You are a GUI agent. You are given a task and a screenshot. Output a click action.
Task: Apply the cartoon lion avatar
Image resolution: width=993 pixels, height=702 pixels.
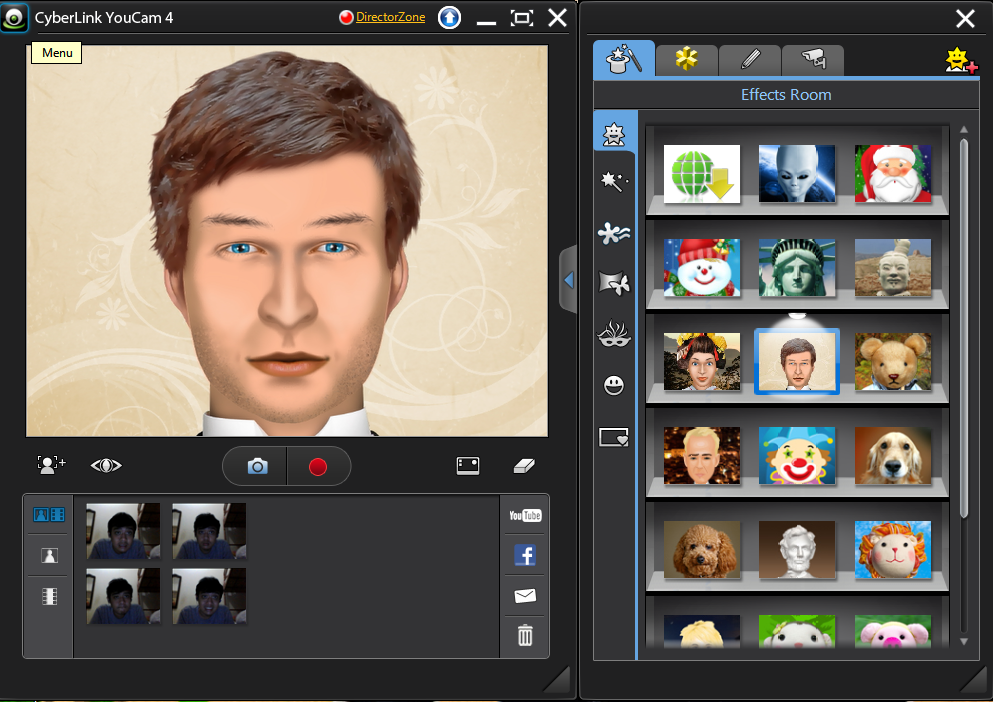click(x=893, y=549)
